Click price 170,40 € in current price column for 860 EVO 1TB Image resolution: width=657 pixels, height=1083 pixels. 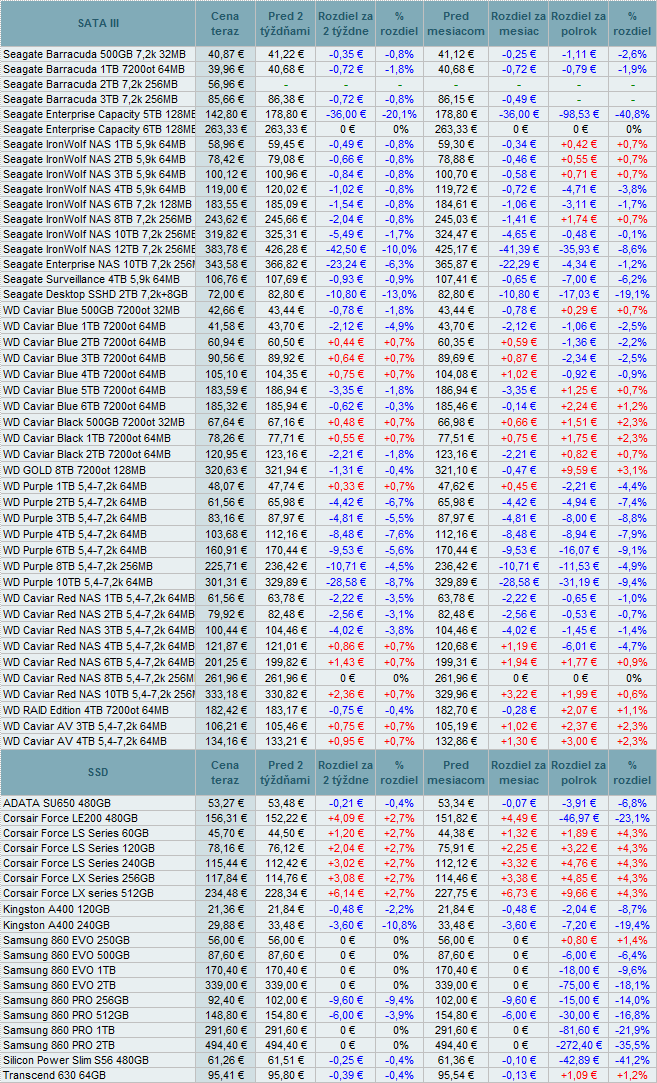pyautogui.click(x=225, y=970)
